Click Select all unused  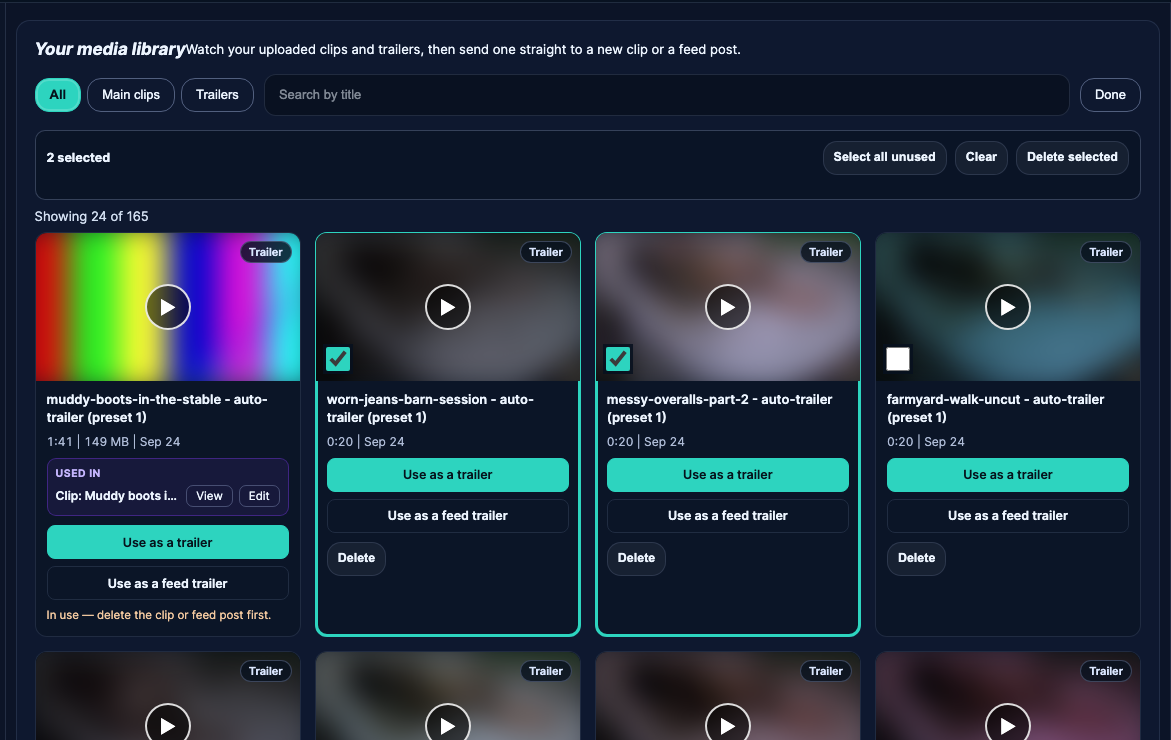click(x=884, y=158)
